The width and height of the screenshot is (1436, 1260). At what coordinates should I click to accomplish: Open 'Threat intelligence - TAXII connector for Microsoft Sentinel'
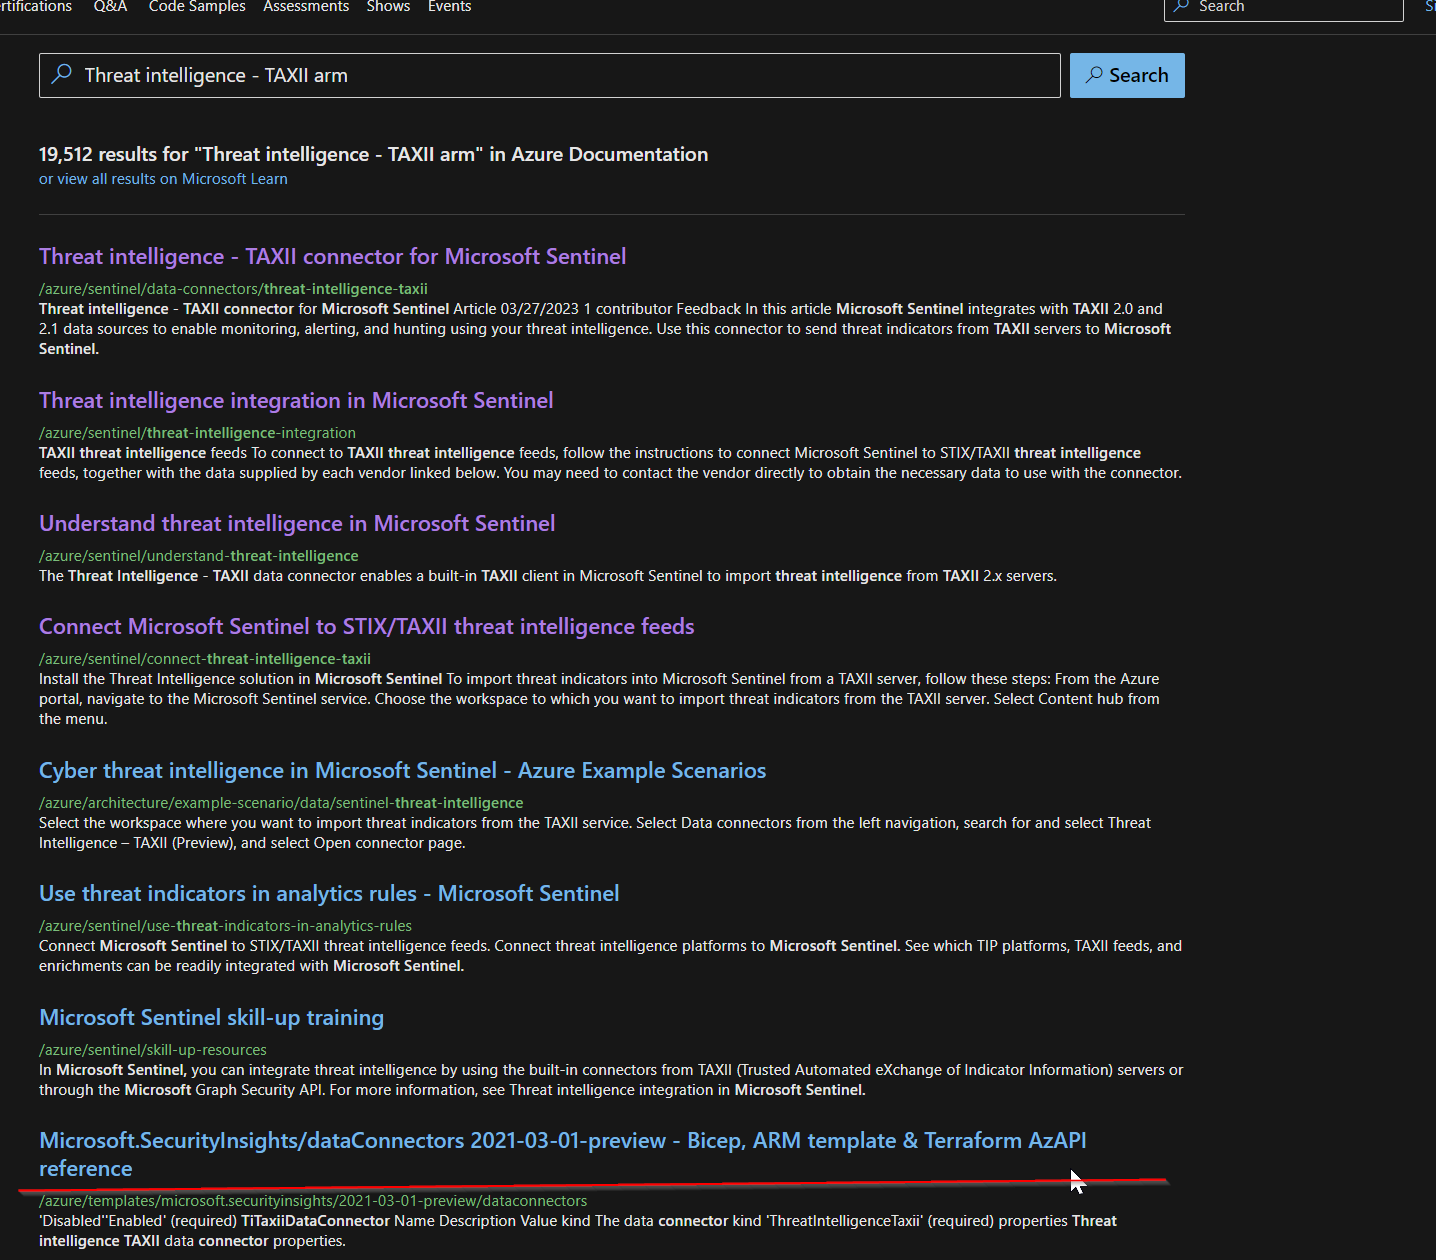(x=332, y=257)
